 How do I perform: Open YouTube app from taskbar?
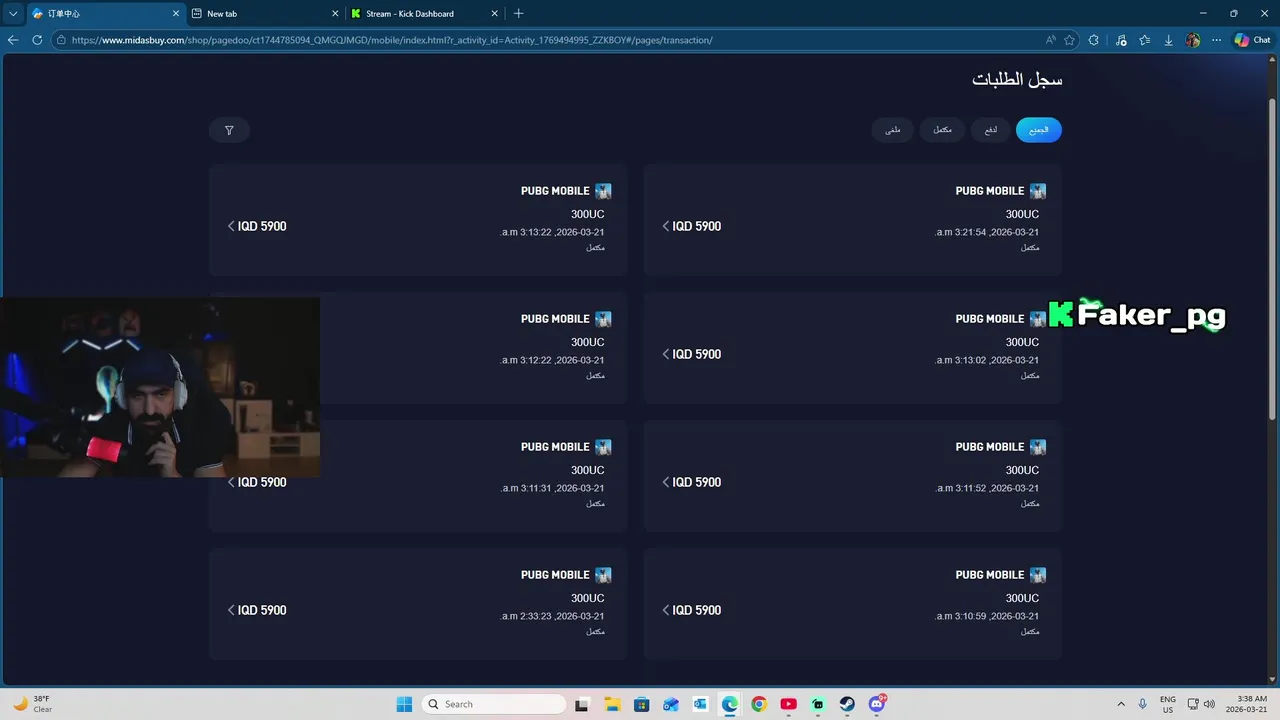tap(789, 704)
